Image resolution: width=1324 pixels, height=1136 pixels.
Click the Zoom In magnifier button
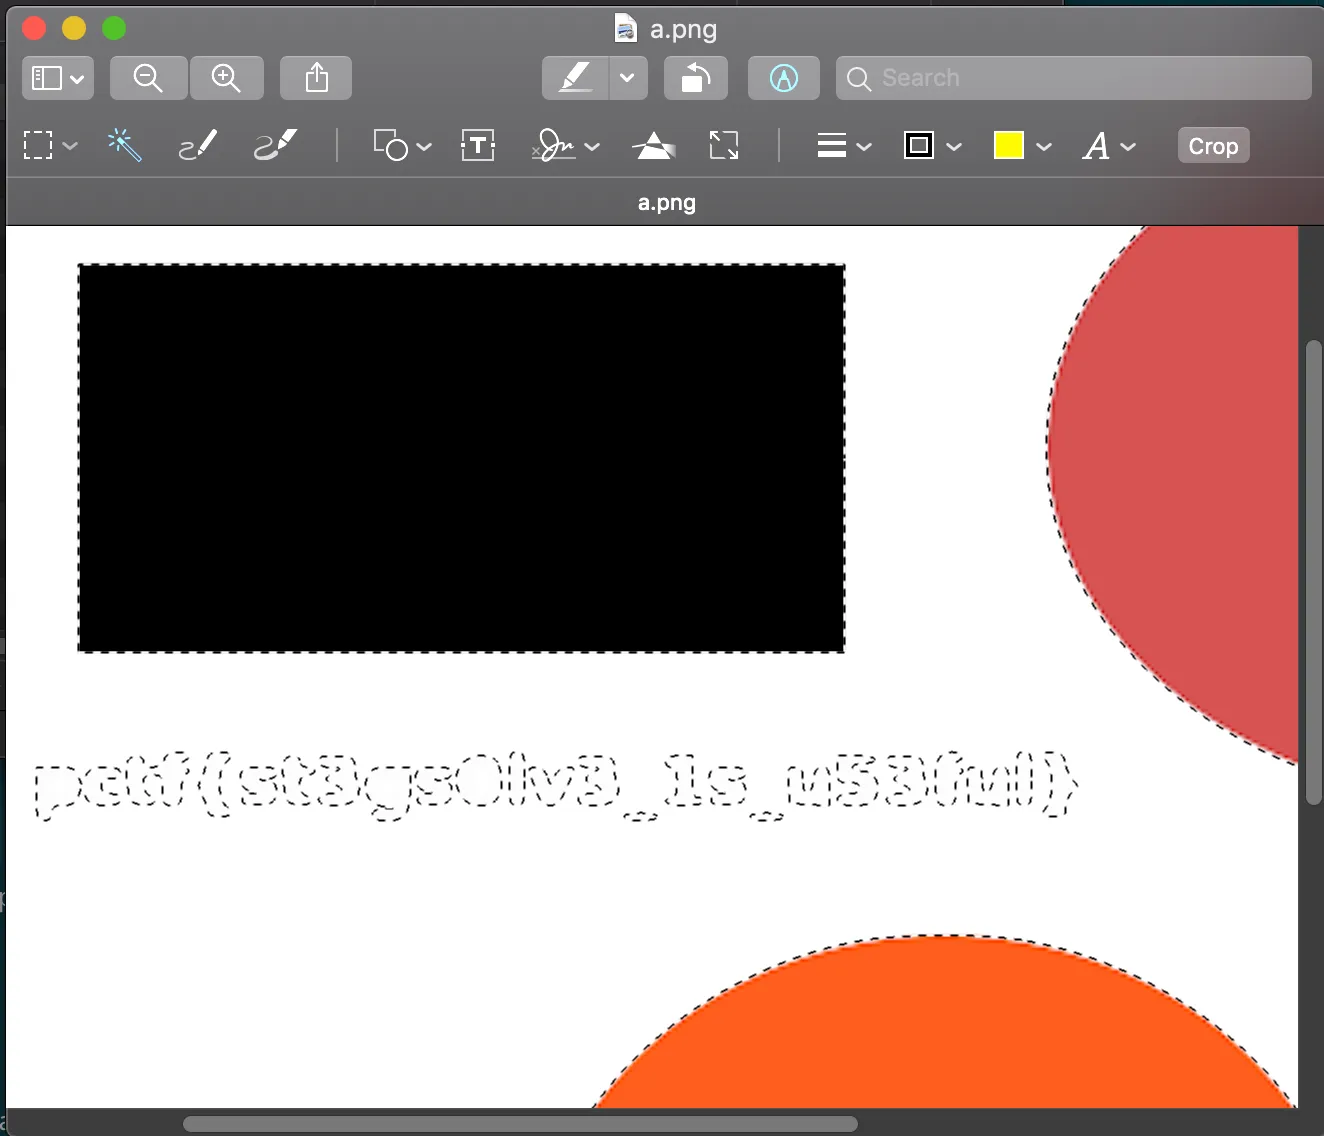pos(226,78)
